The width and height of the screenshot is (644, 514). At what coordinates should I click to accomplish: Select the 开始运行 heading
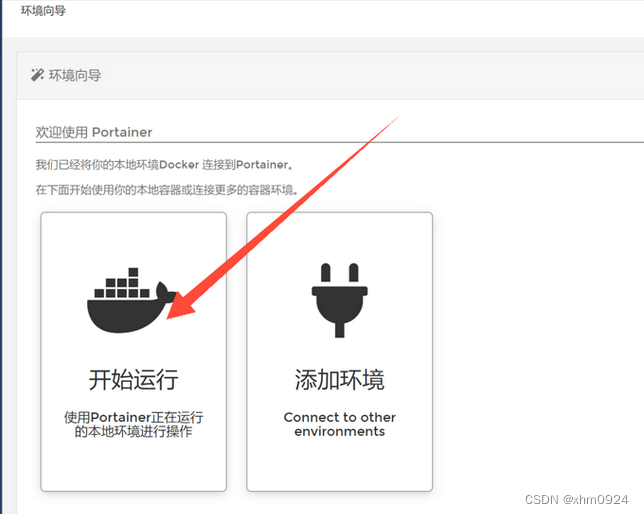point(133,379)
